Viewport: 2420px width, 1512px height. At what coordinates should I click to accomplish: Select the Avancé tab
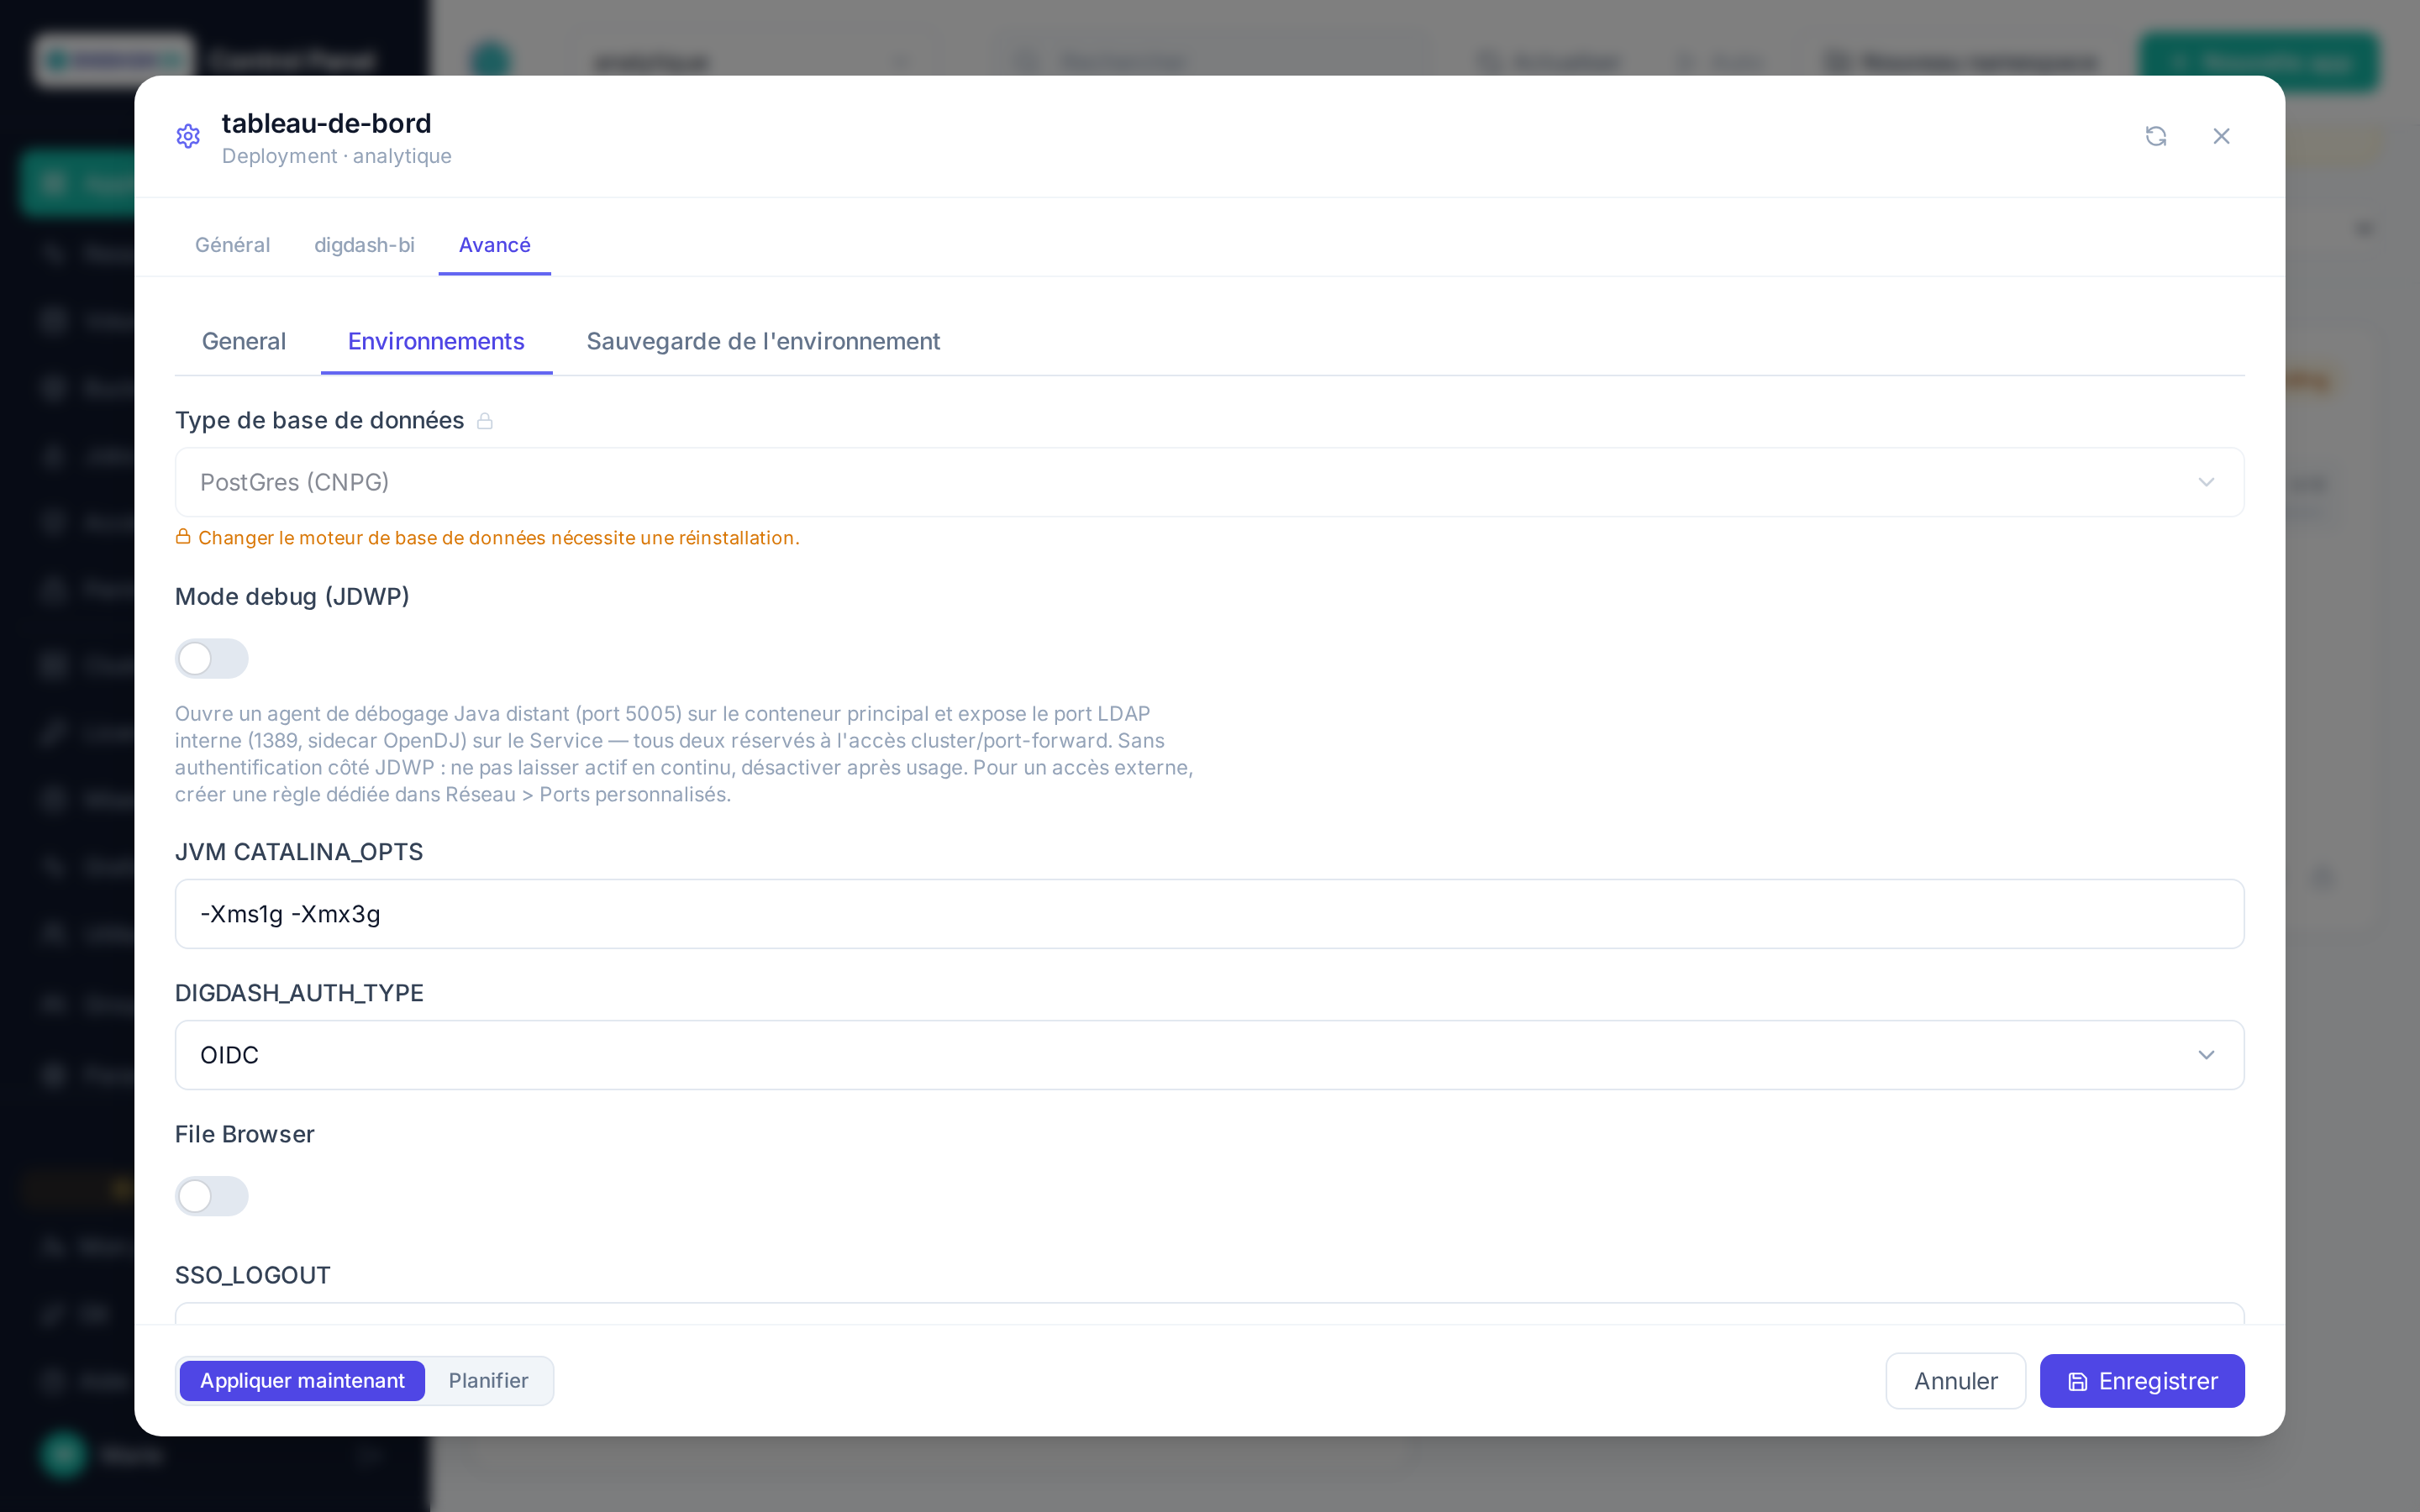(494, 245)
